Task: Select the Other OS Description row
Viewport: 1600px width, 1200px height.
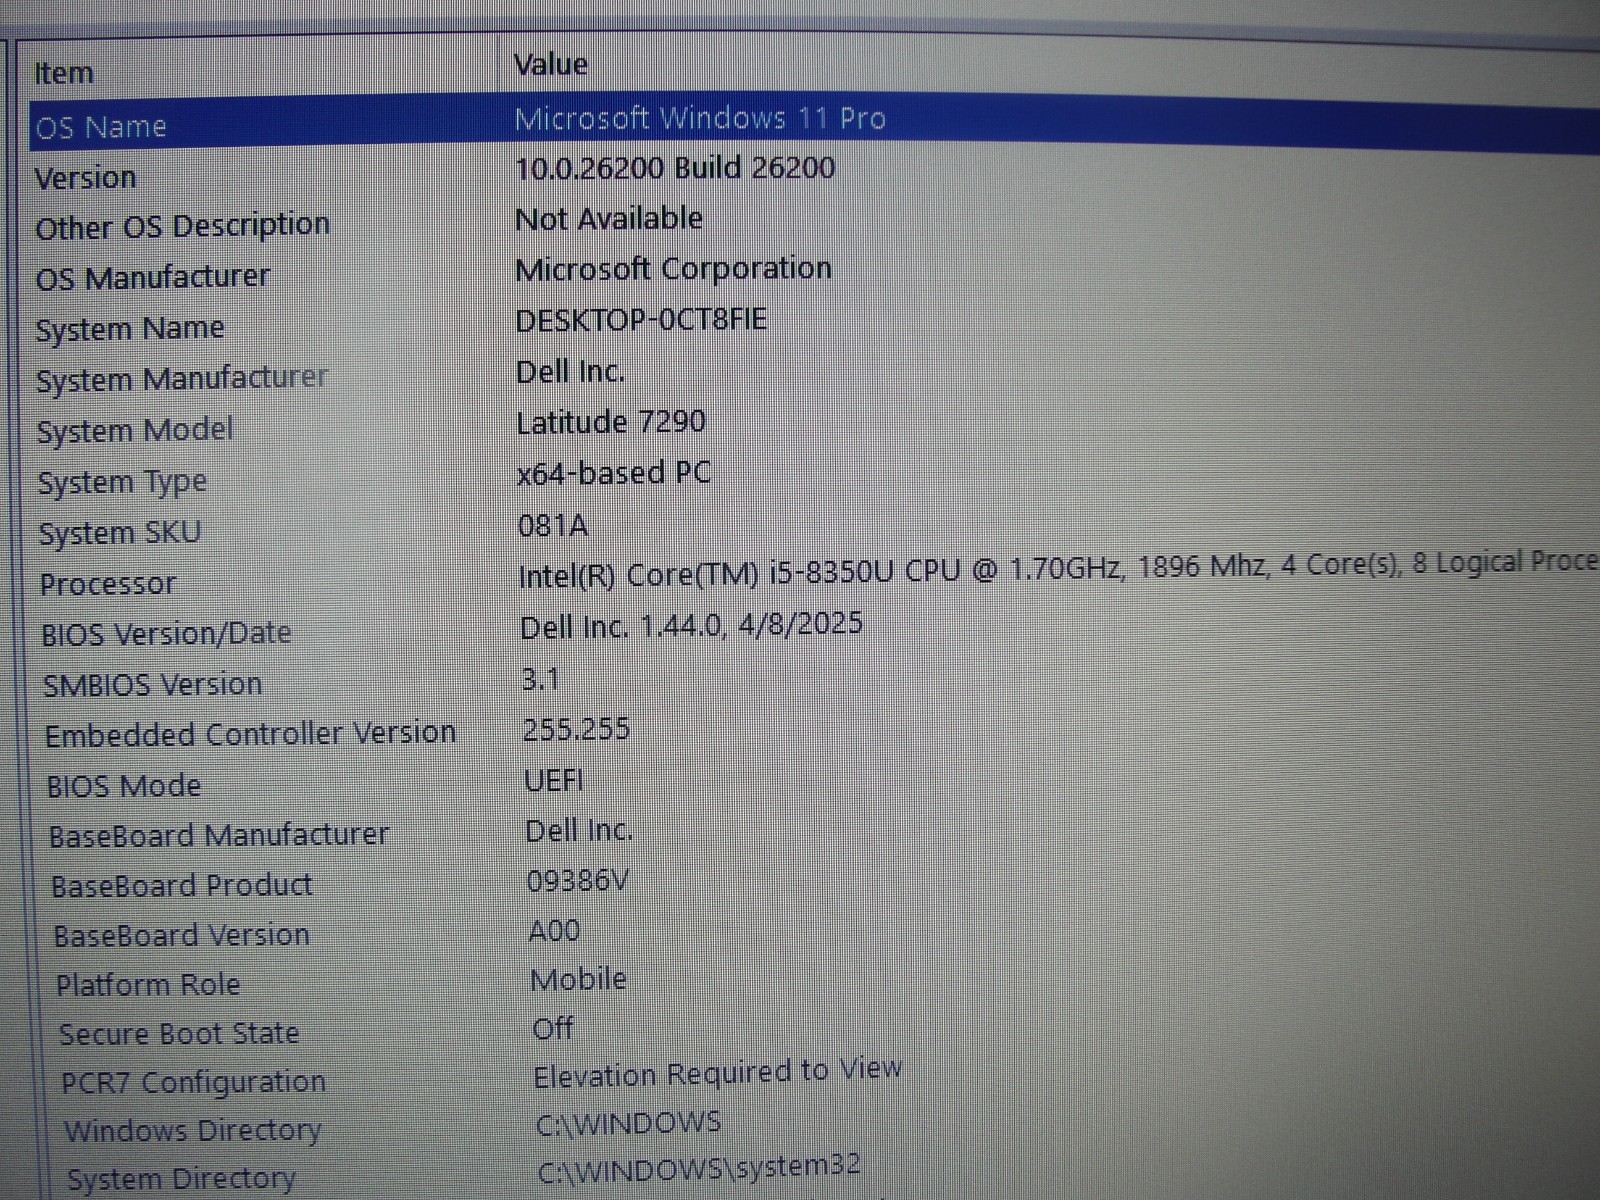Action: (183, 227)
